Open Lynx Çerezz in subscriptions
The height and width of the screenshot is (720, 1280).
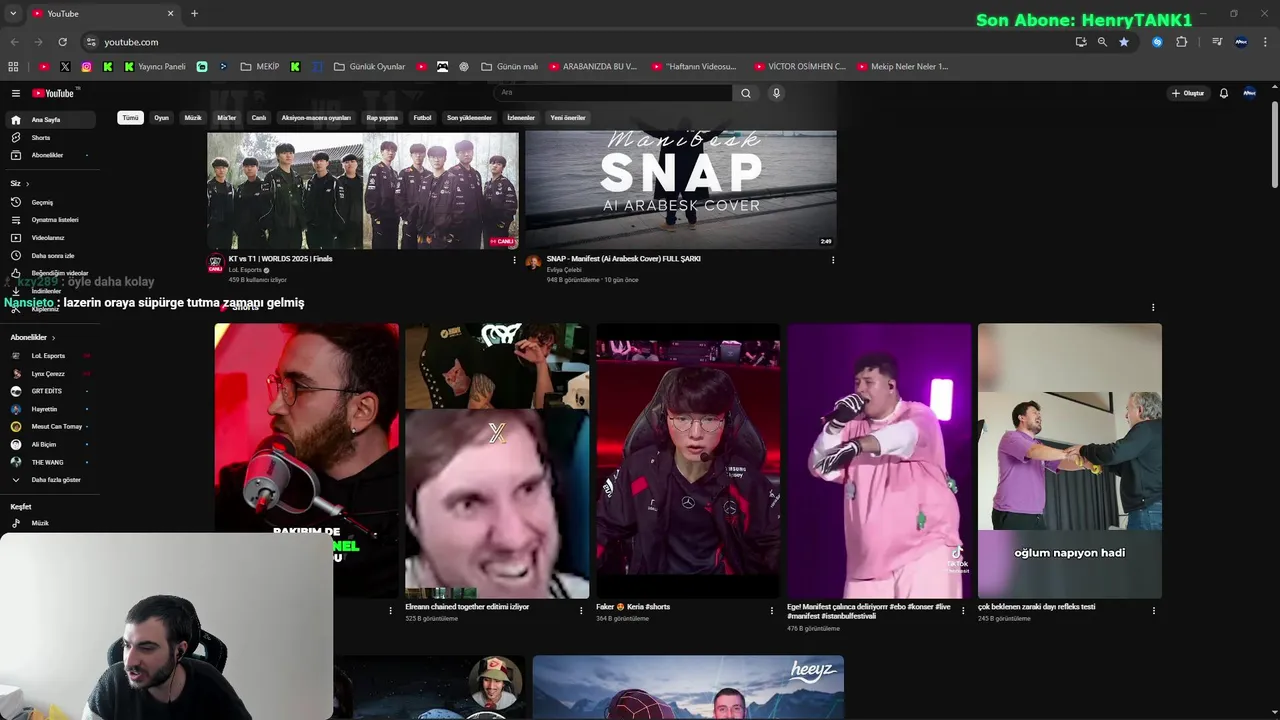(x=50, y=374)
